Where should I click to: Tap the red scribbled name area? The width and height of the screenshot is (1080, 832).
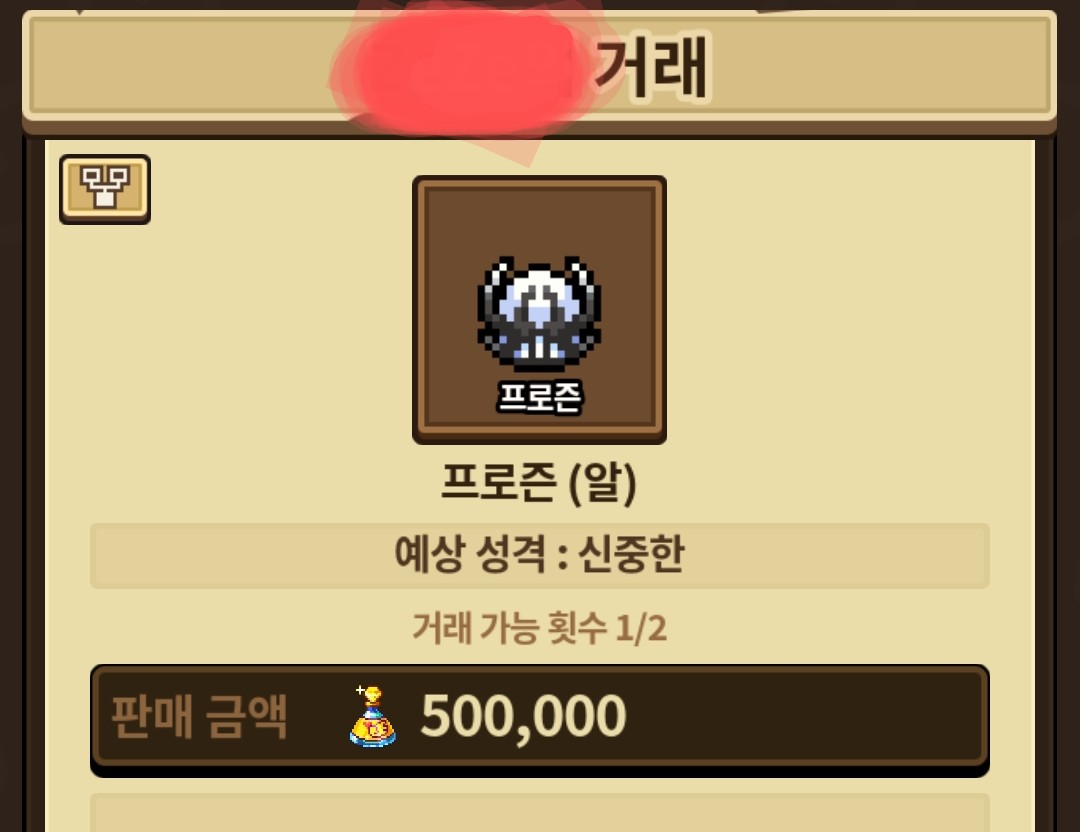(463, 74)
